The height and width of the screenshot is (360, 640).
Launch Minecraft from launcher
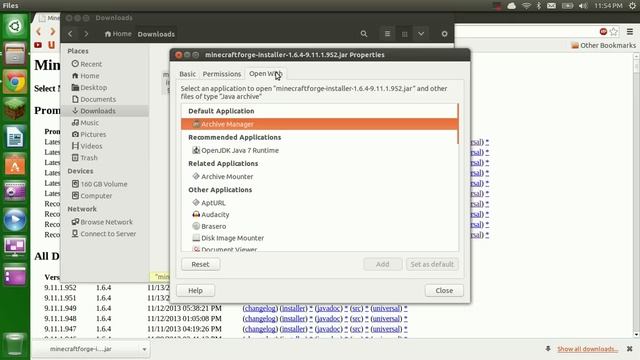pos(15,109)
